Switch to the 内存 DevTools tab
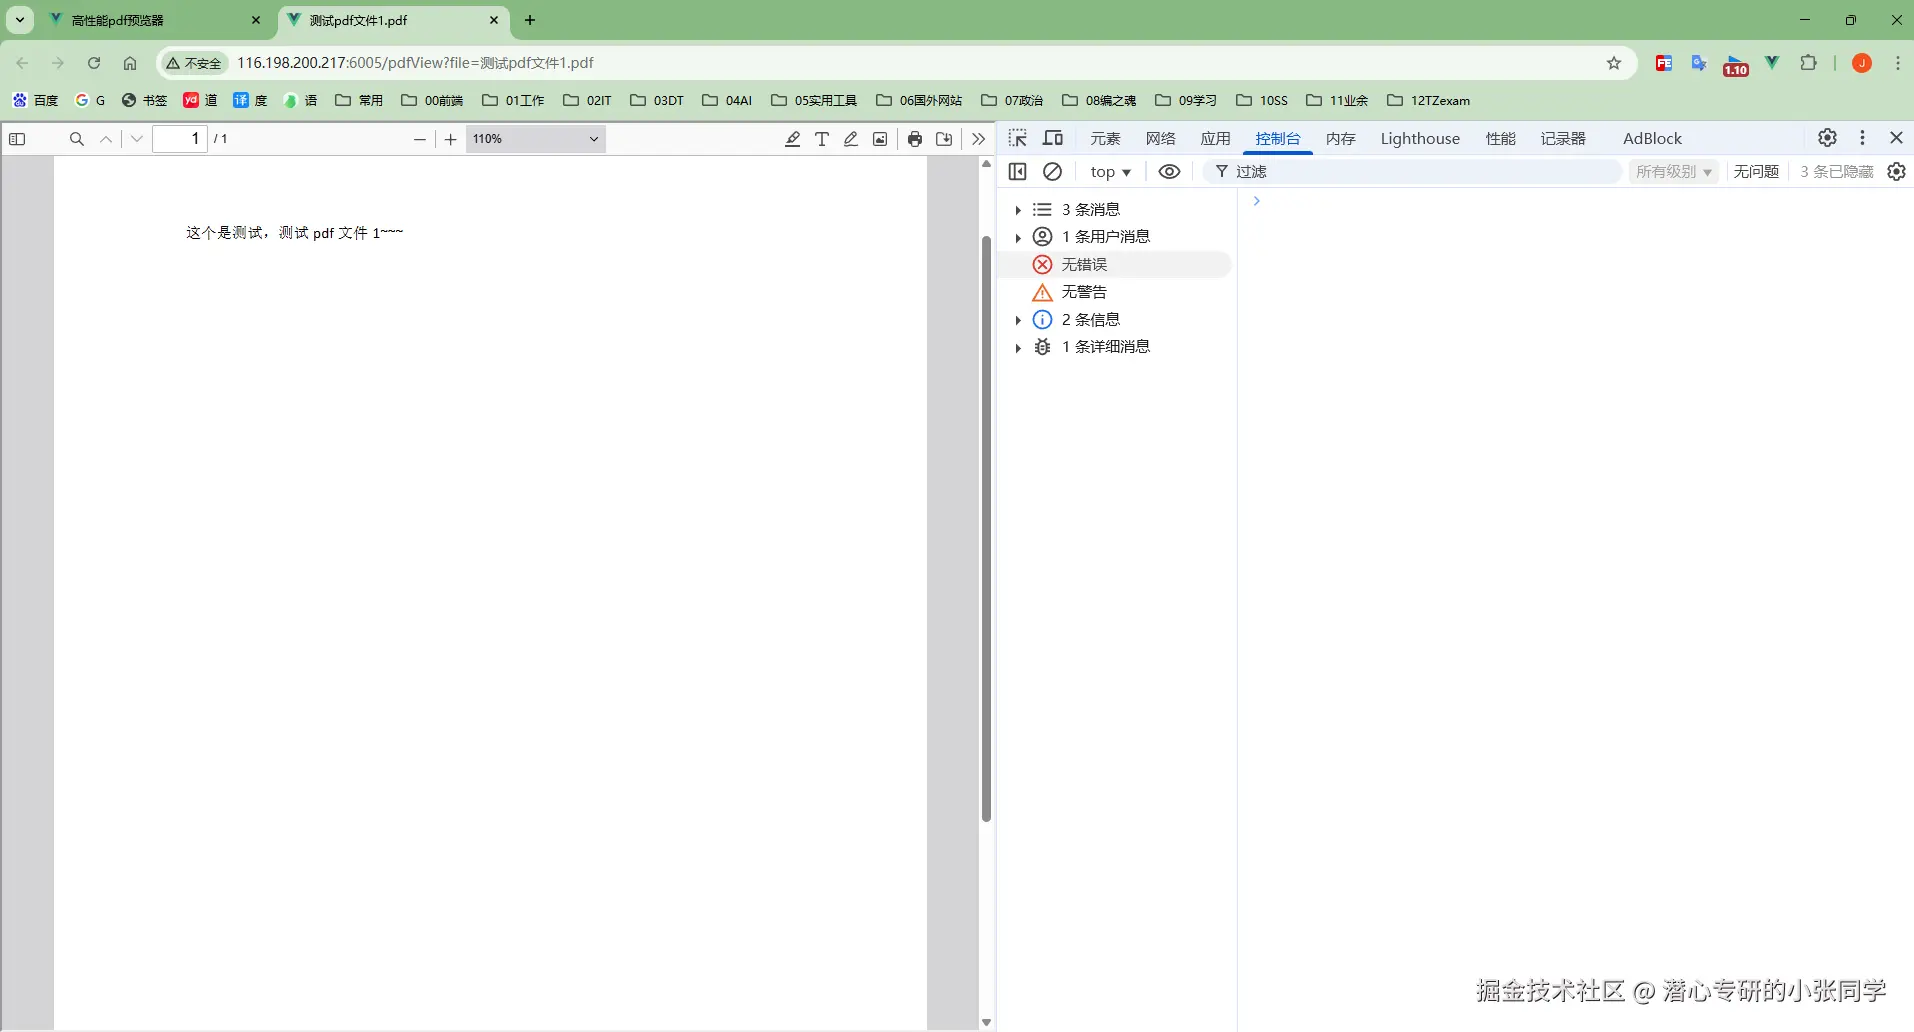The height and width of the screenshot is (1032, 1914). (x=1340, y=139)
